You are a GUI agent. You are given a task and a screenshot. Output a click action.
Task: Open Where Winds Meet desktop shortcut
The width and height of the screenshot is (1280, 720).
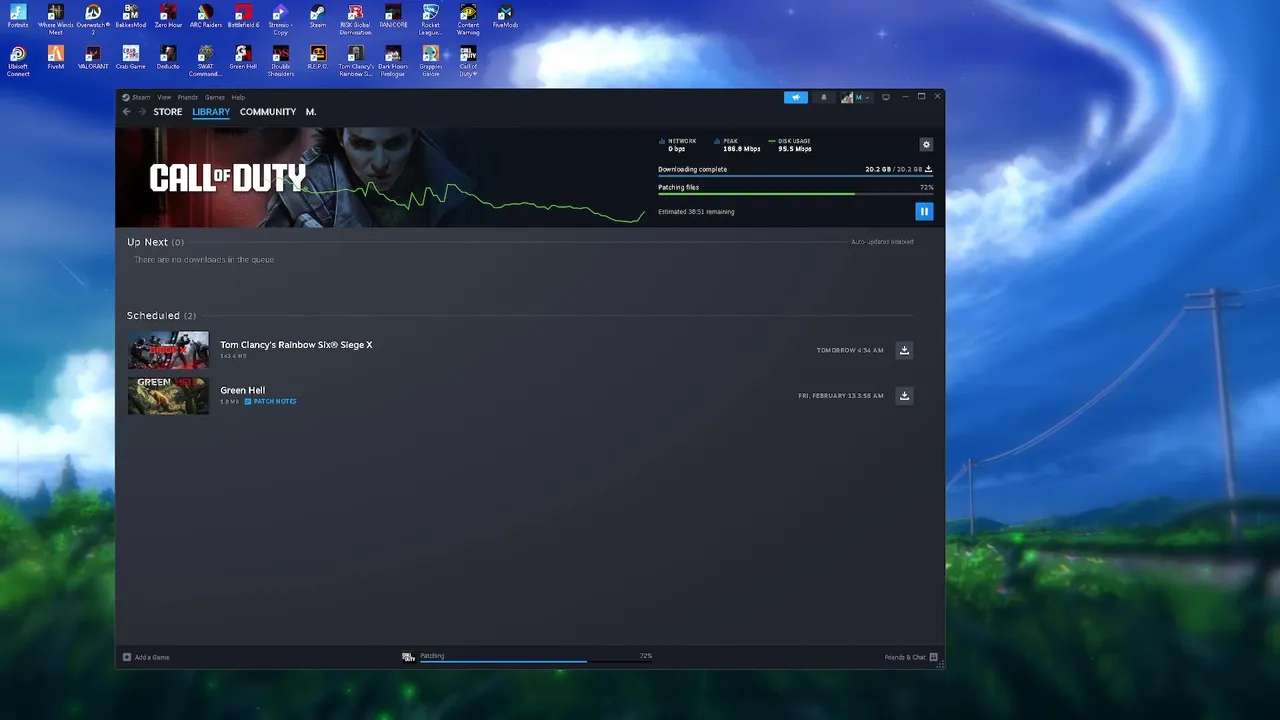pos(55,19)
